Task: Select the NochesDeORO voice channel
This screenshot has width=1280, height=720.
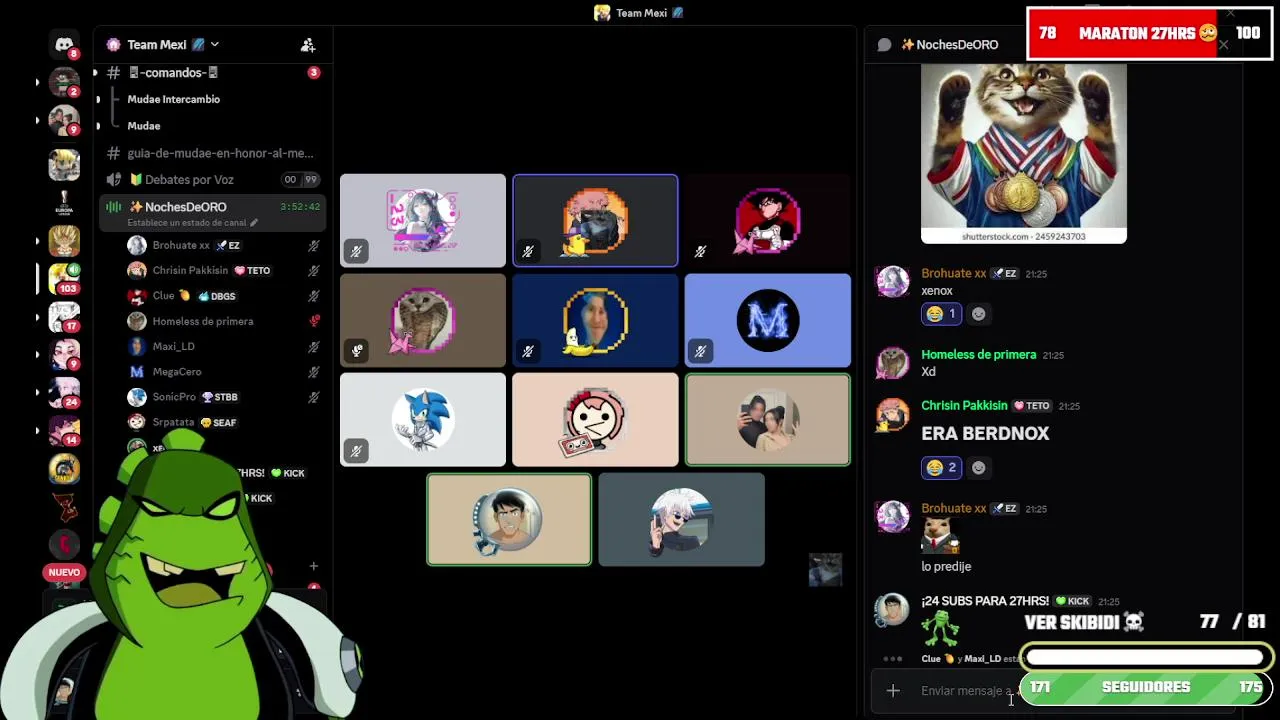Action: coord(212,213)
